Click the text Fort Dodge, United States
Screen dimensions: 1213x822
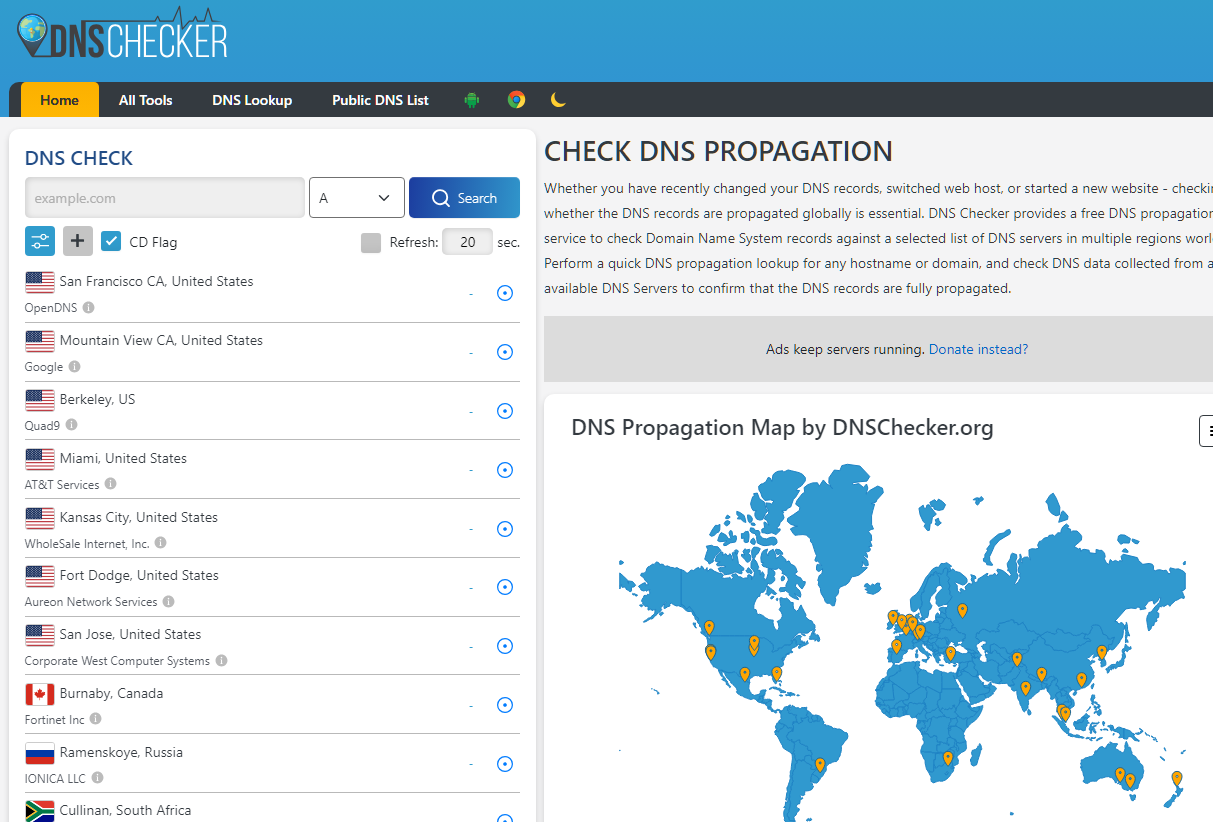[139, 575]
